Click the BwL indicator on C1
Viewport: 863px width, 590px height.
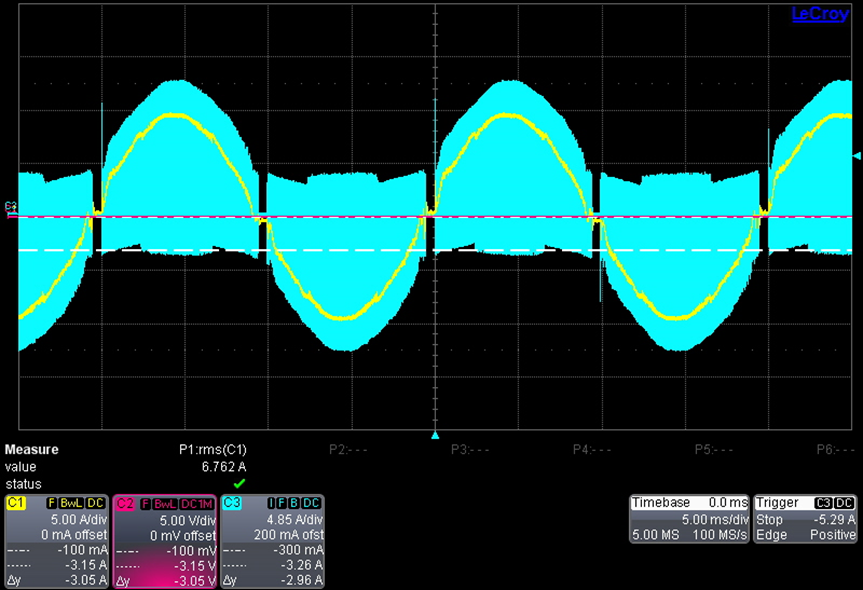coord(70,503)
